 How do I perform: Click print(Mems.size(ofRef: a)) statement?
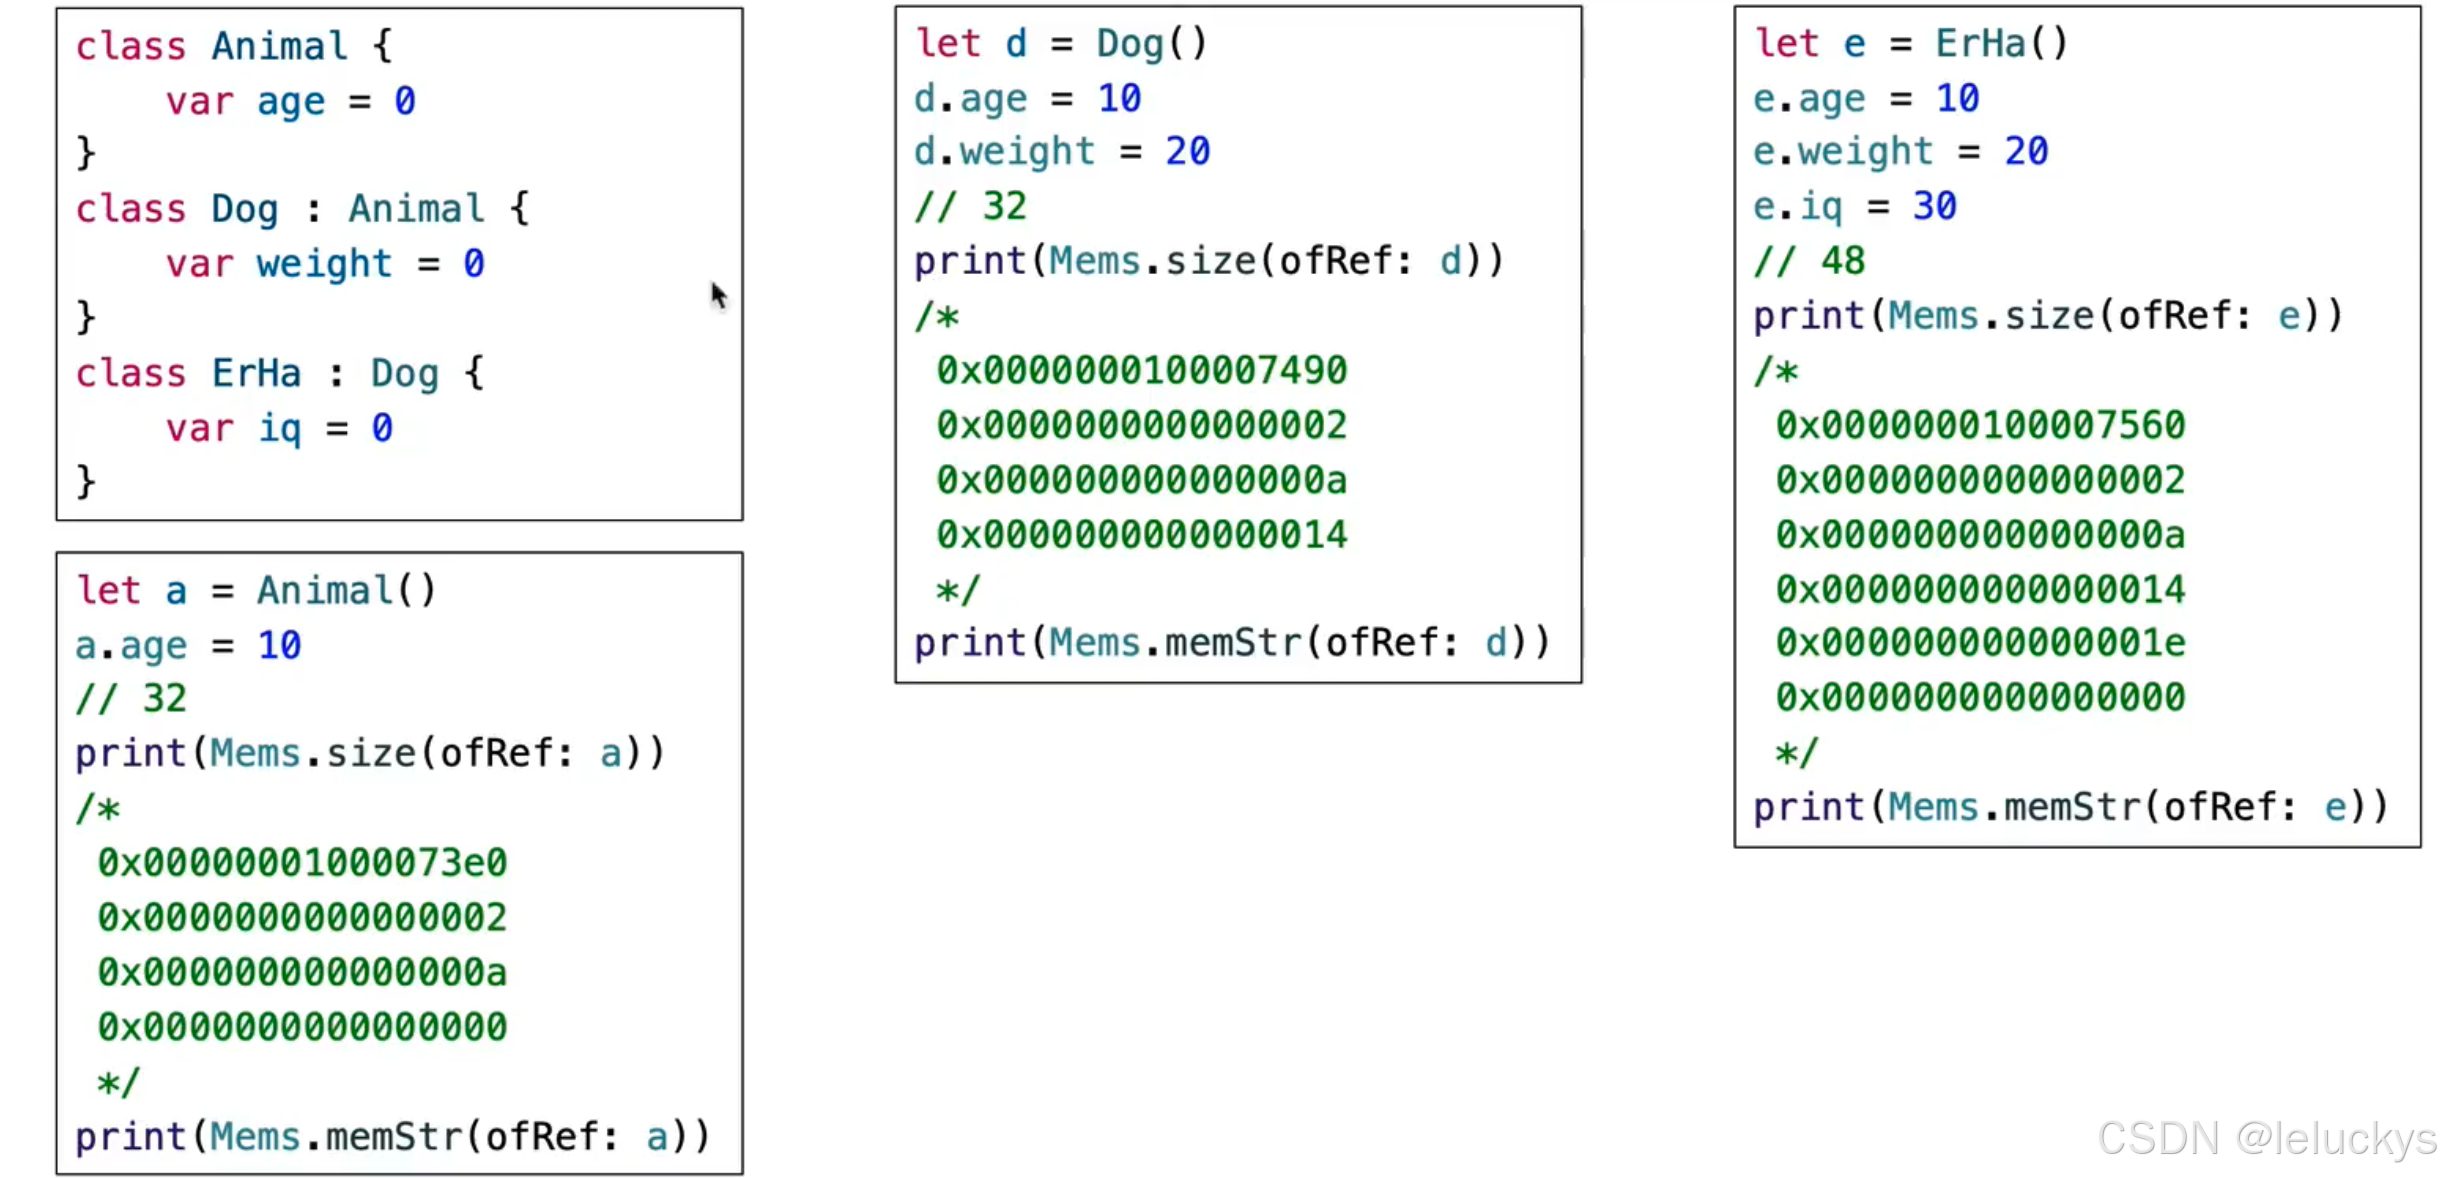(x=370, y=754)
